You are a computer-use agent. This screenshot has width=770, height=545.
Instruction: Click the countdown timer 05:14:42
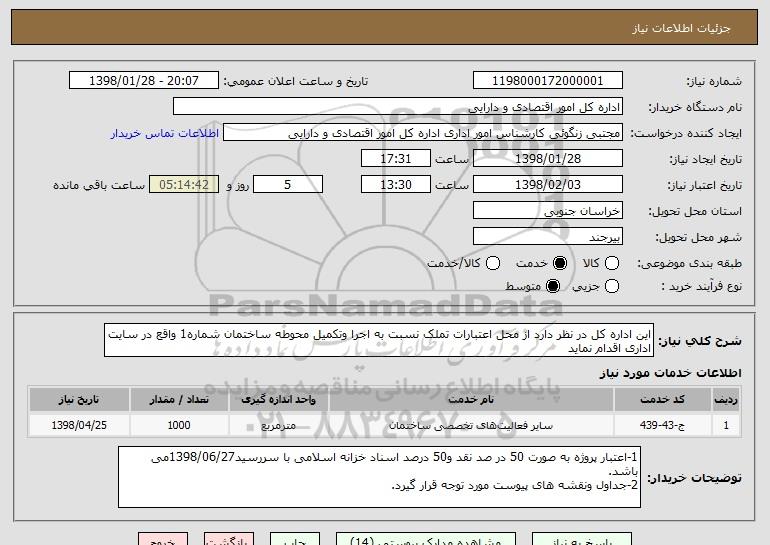(184, 185)
